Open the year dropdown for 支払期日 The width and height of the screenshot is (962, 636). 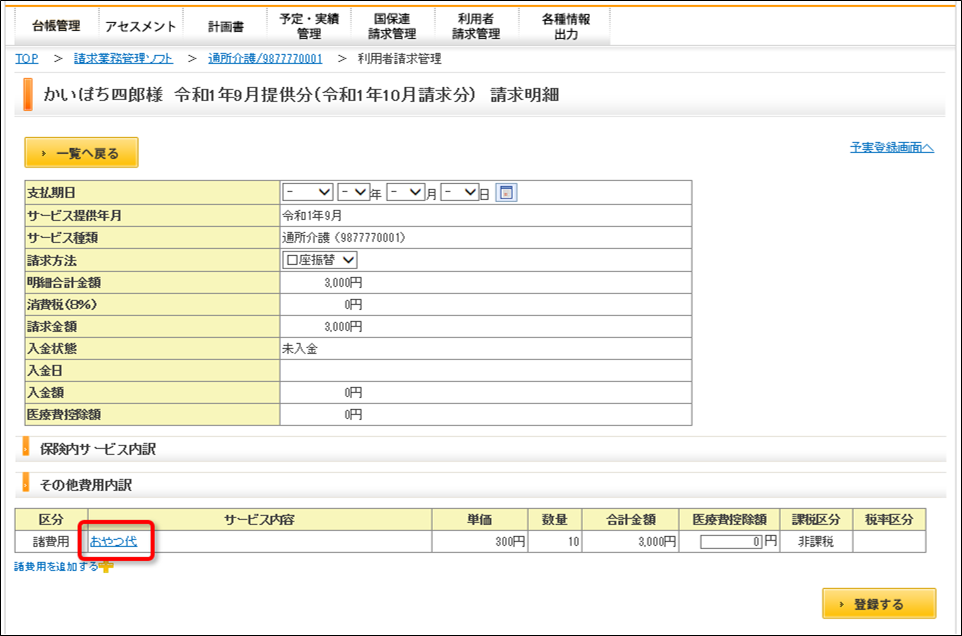(x=353, y=192)
